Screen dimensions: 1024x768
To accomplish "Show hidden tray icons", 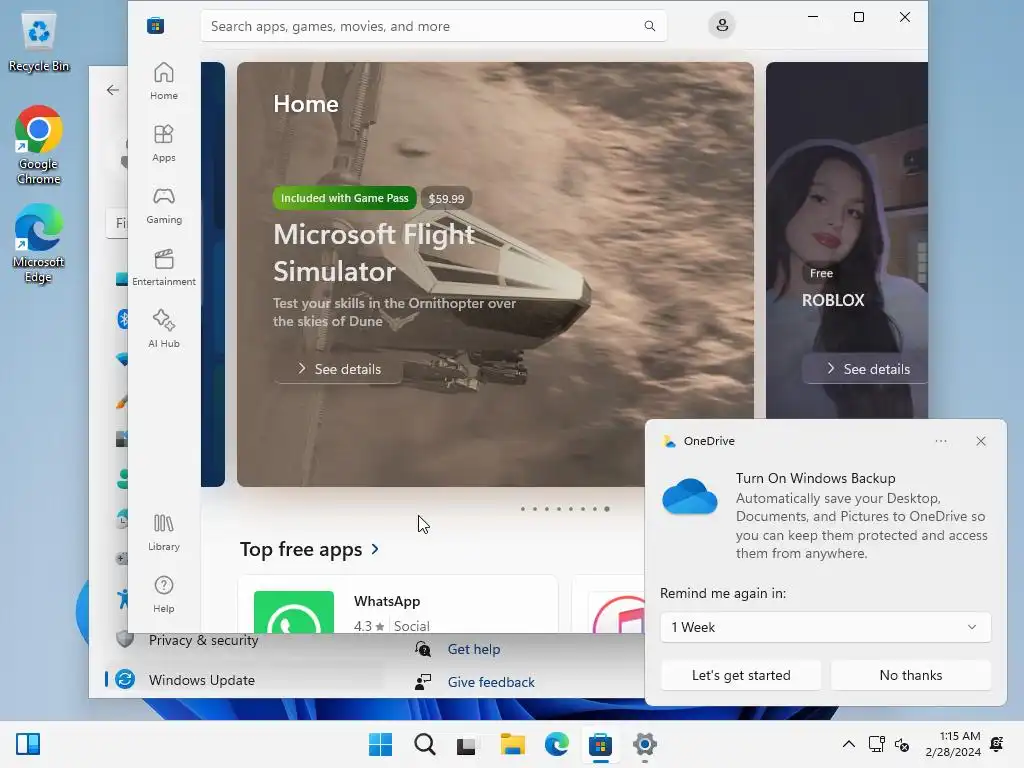I will 848,744.
